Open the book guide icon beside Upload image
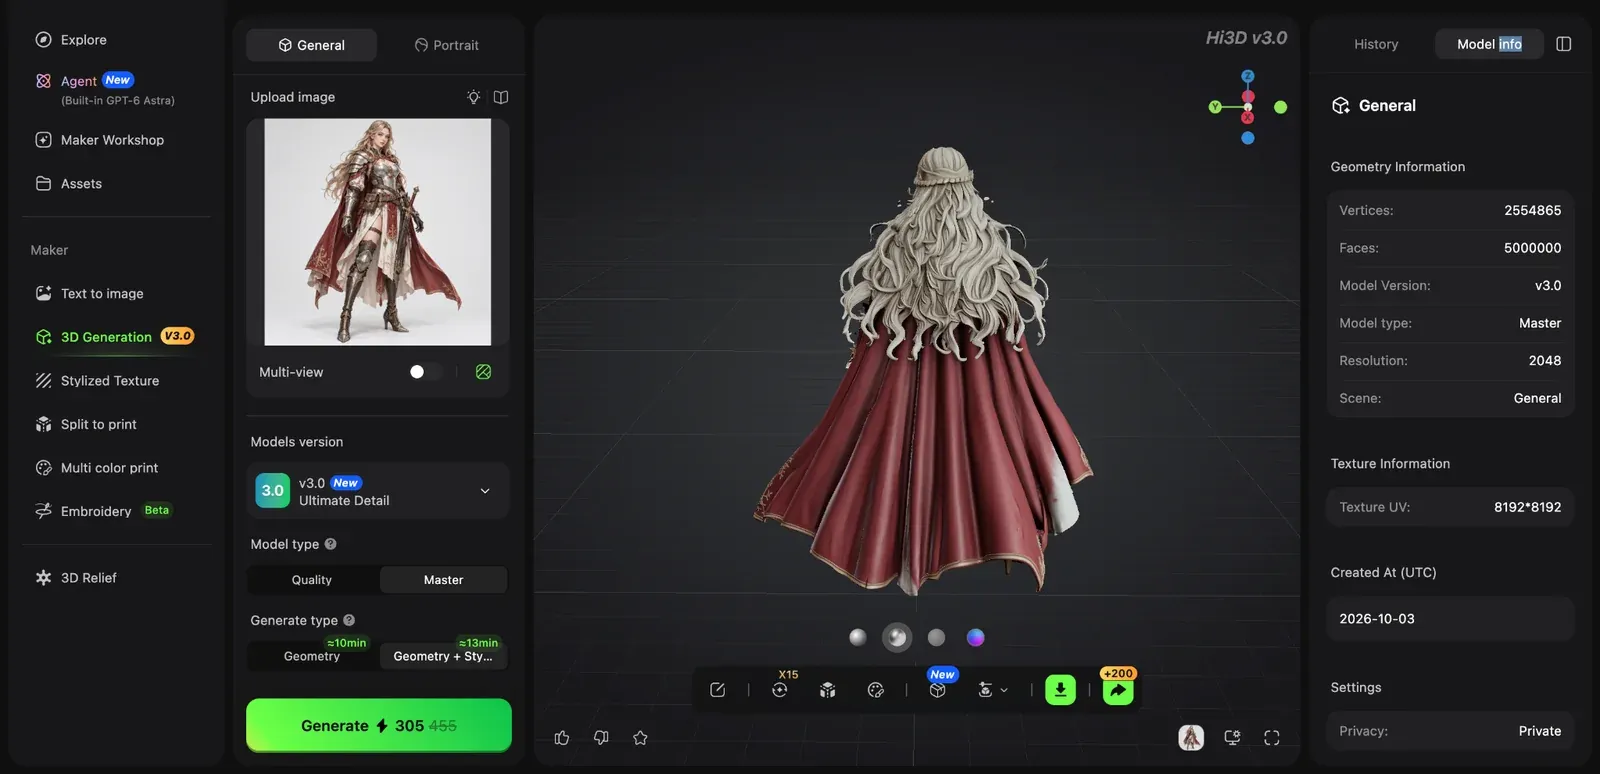1600x774 pixels. pyautogui.click(x=501, y=97)
